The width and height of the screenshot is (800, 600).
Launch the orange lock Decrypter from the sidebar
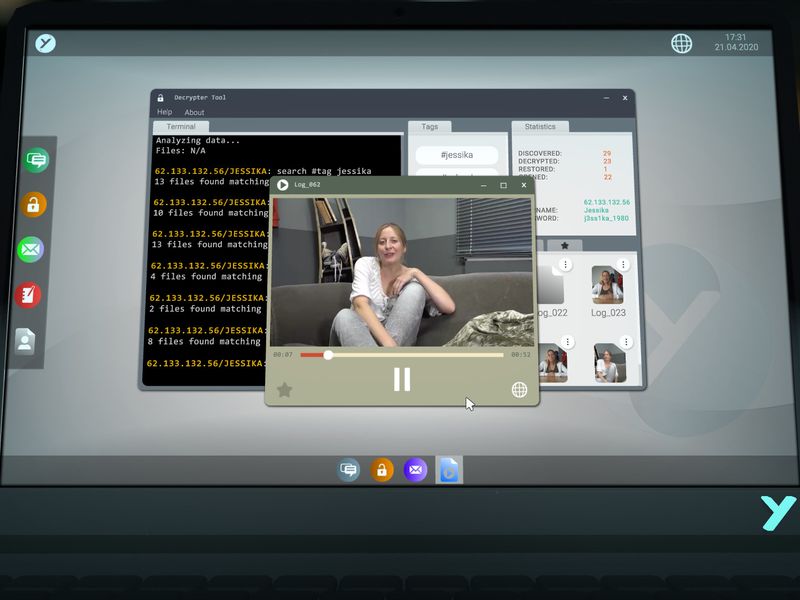pos(33,205)
